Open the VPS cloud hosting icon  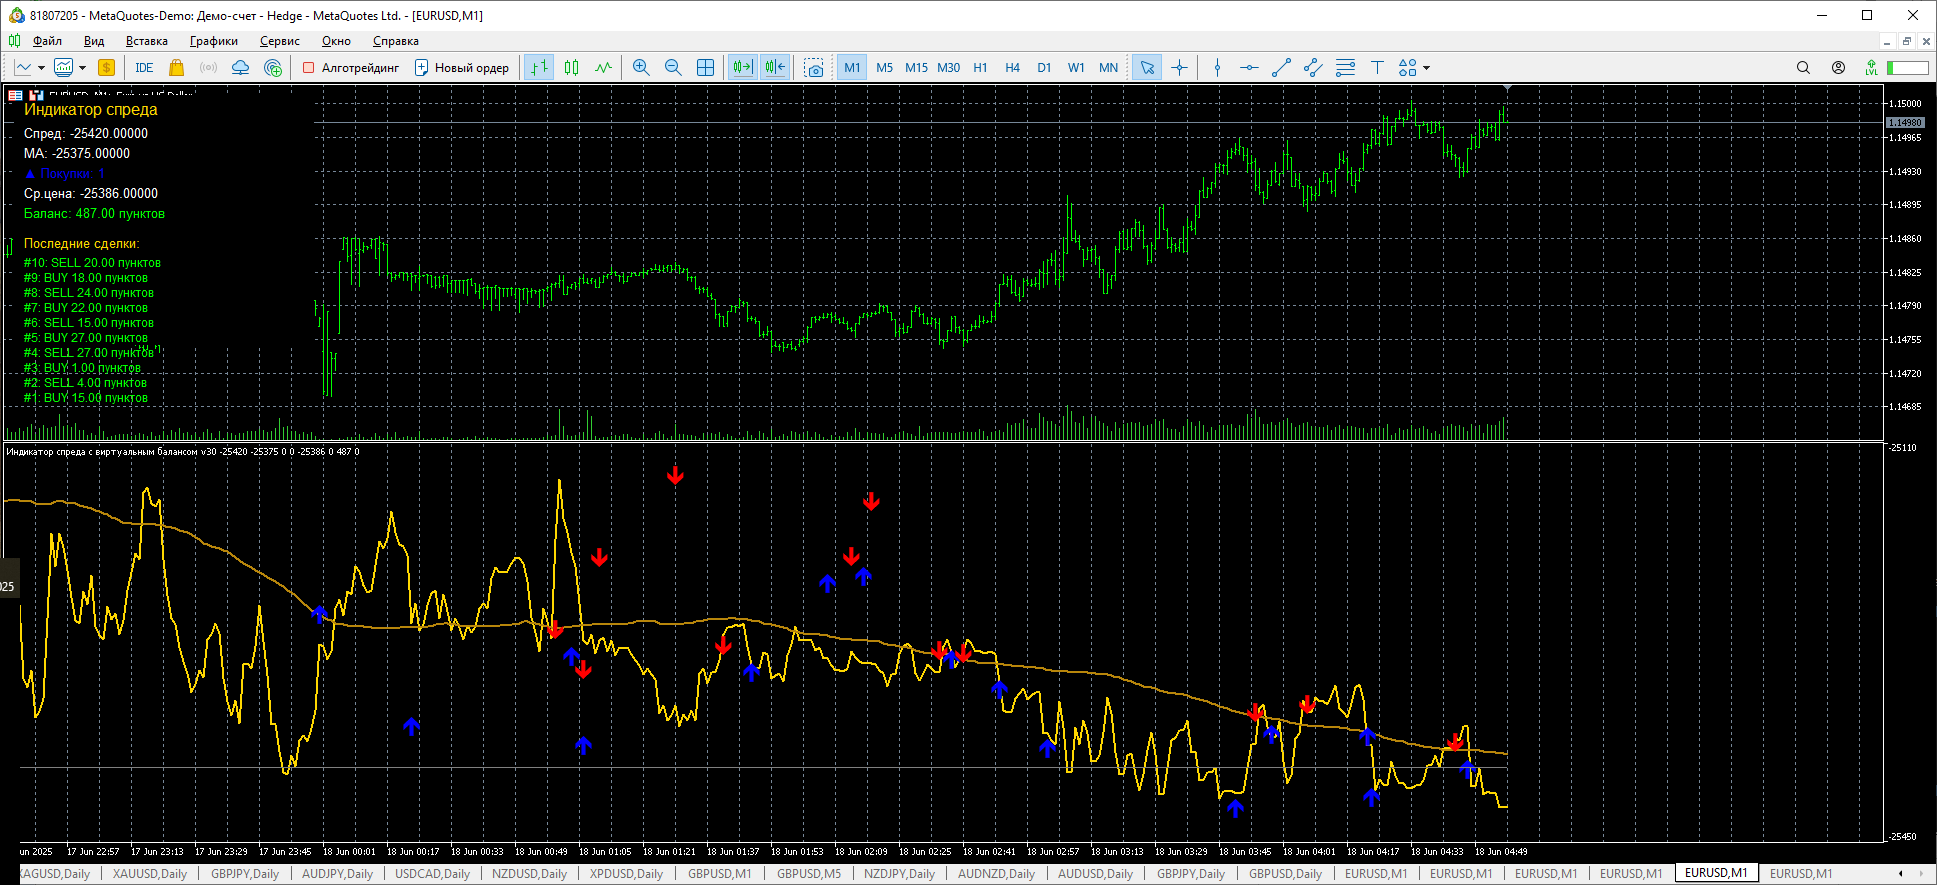[x=241, y=68]
